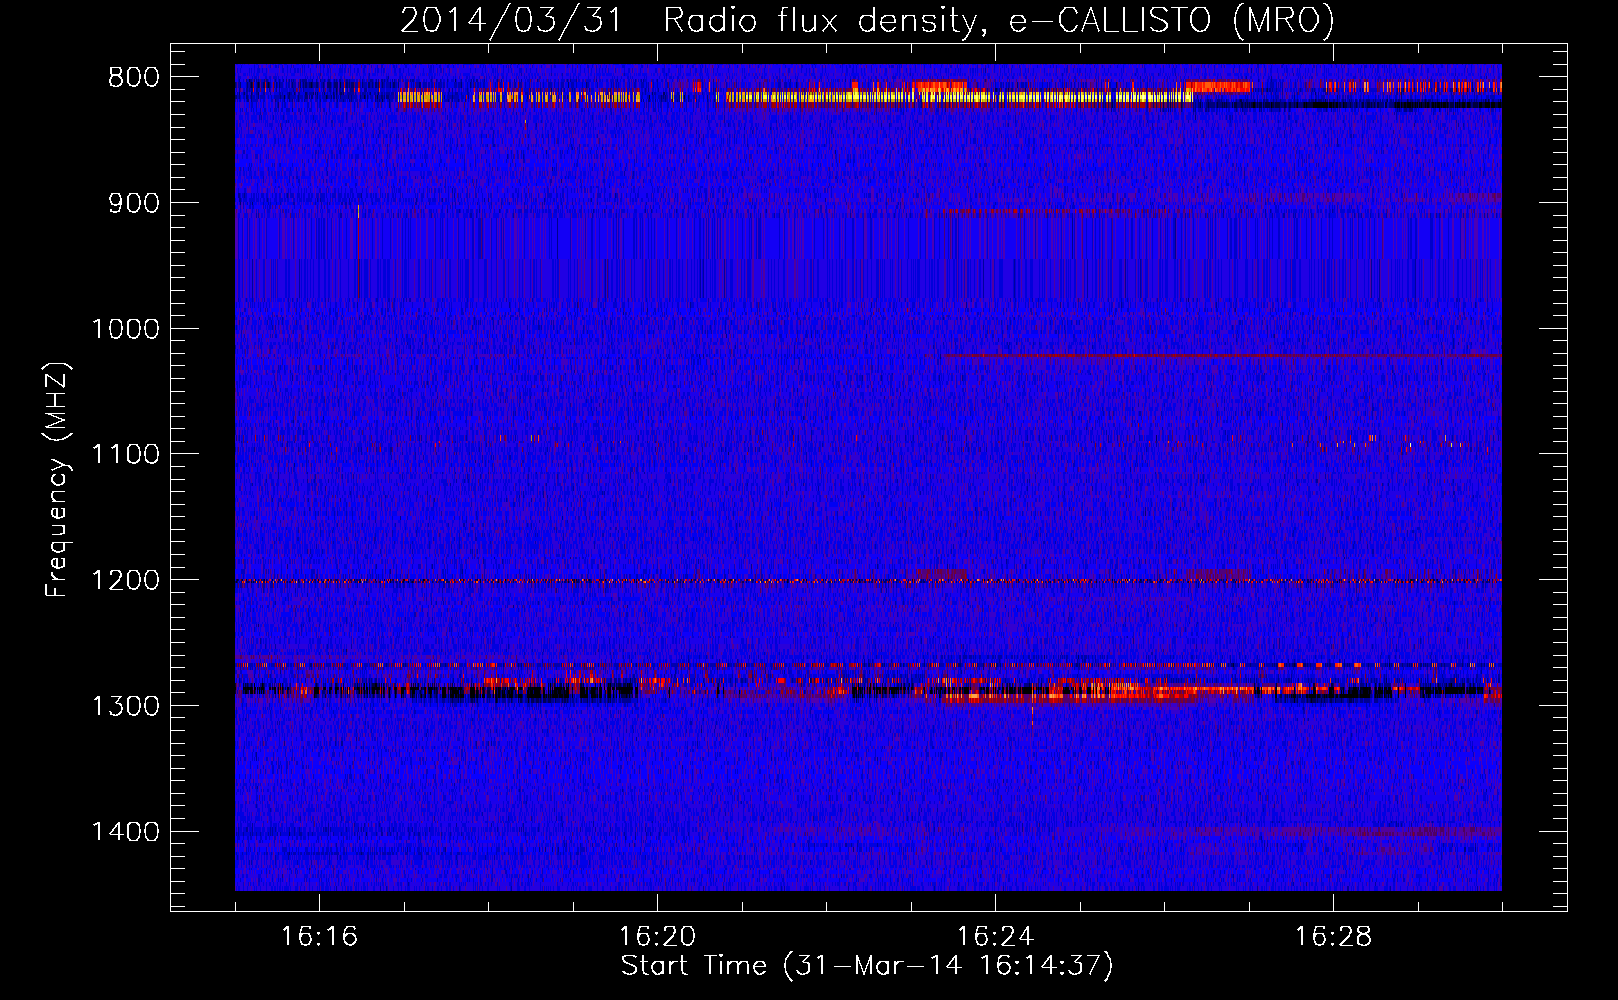
Task: Click the 1200 frequency tick label
Action: click(x=126, y=581)
